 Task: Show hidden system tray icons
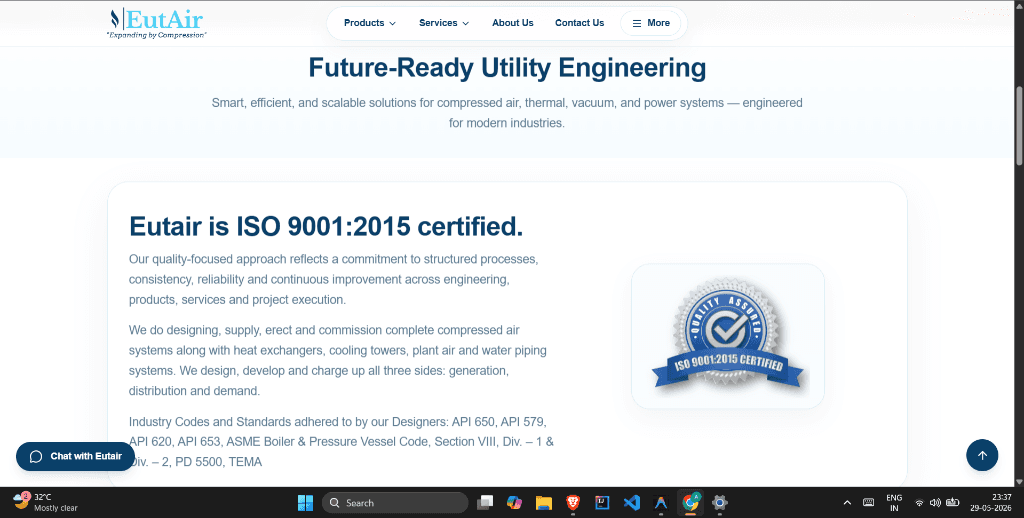tap(847, 502)
